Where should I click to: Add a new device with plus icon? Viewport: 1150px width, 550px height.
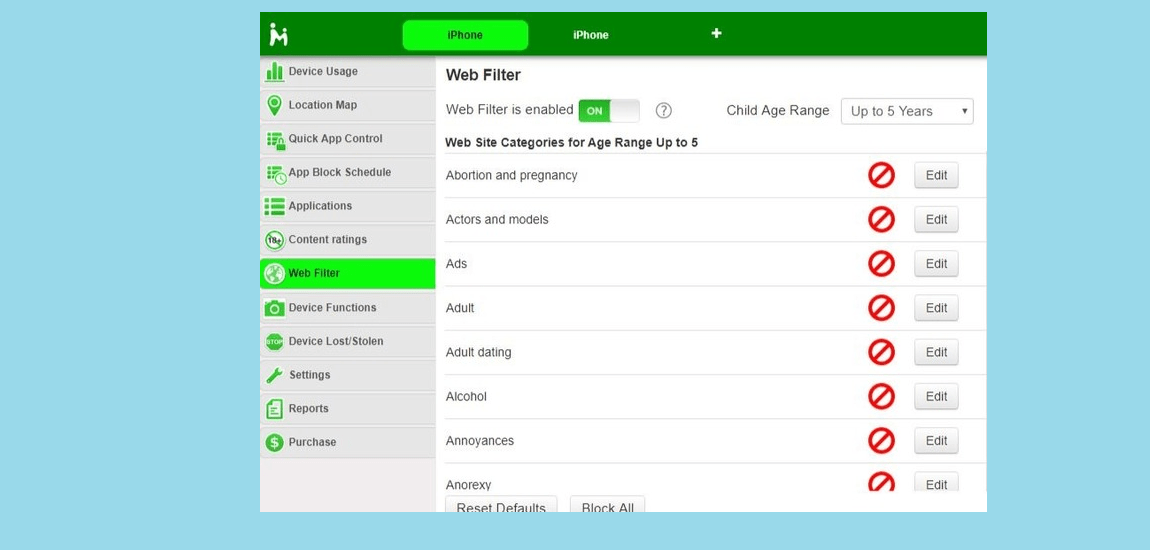click(x=717, y=33)
